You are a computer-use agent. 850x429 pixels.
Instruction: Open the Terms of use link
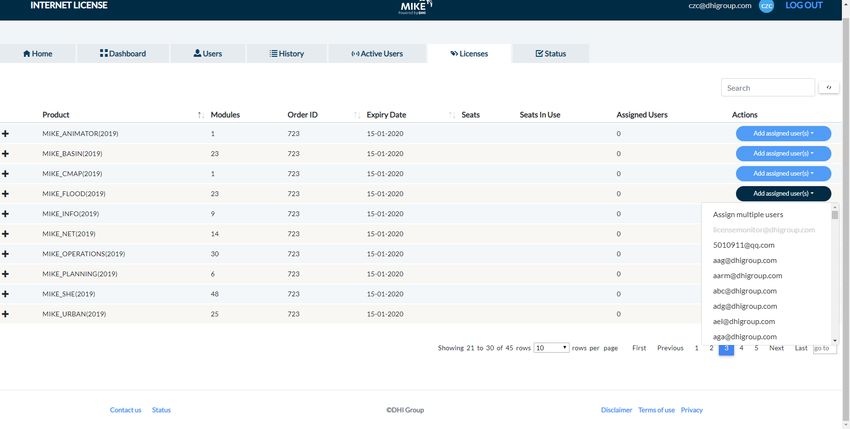click(656, 410)
